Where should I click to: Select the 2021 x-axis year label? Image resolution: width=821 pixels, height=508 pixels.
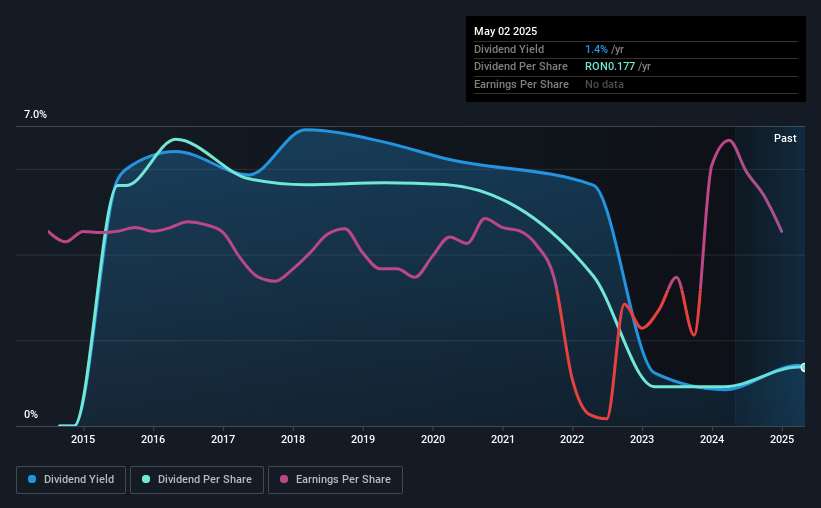tap(503, 439)
